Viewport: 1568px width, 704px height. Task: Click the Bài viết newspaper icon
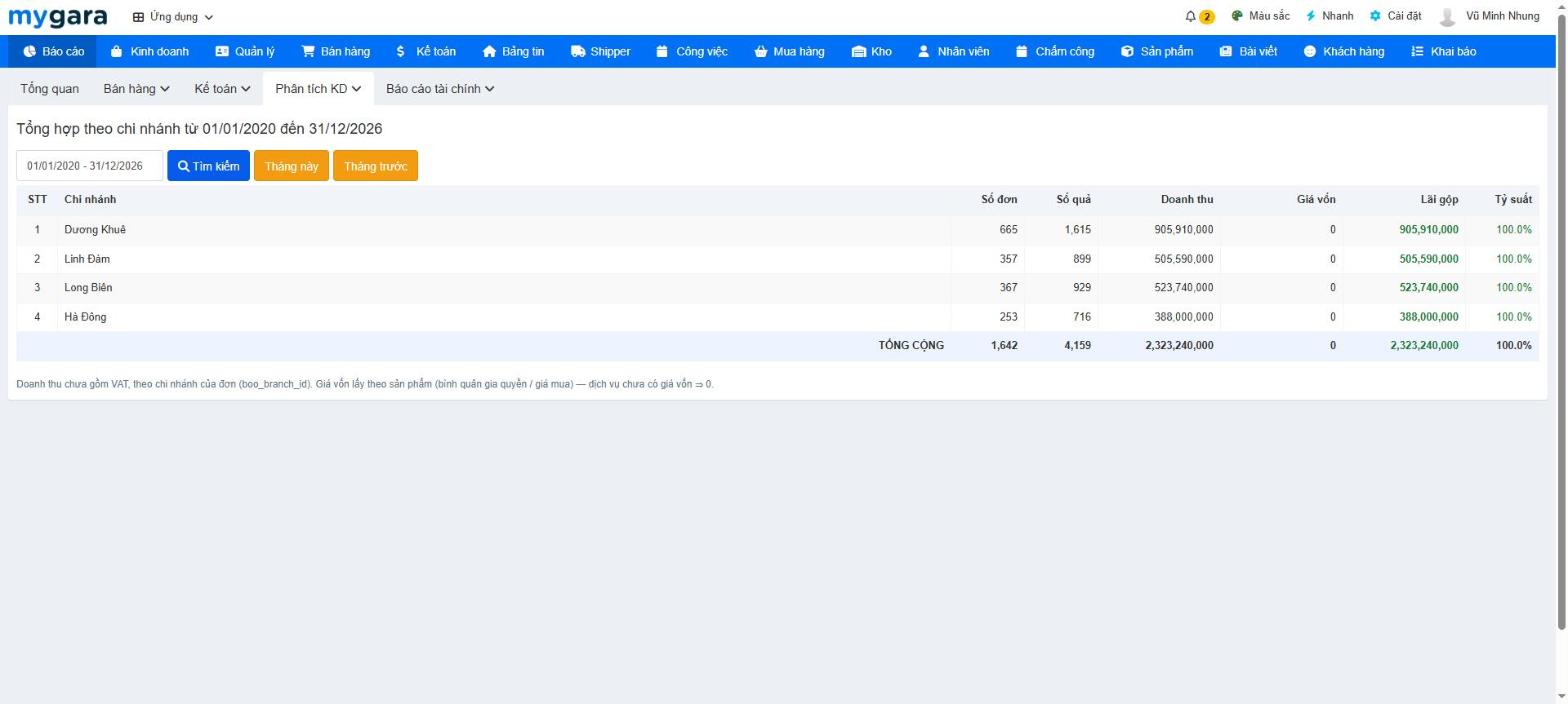(x=1225, y=51)
